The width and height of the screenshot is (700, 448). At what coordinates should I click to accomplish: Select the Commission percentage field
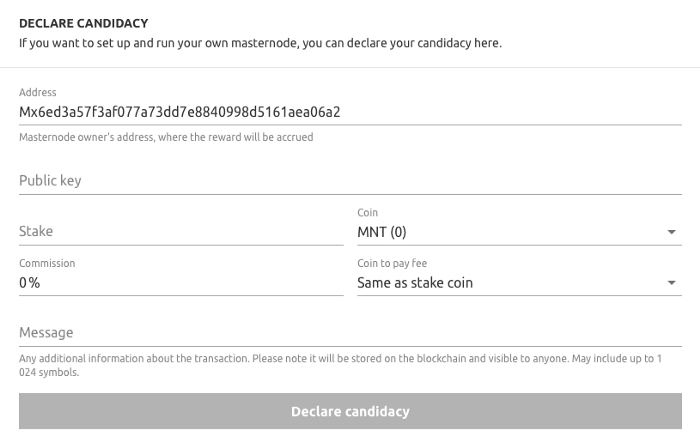[180, 283]
